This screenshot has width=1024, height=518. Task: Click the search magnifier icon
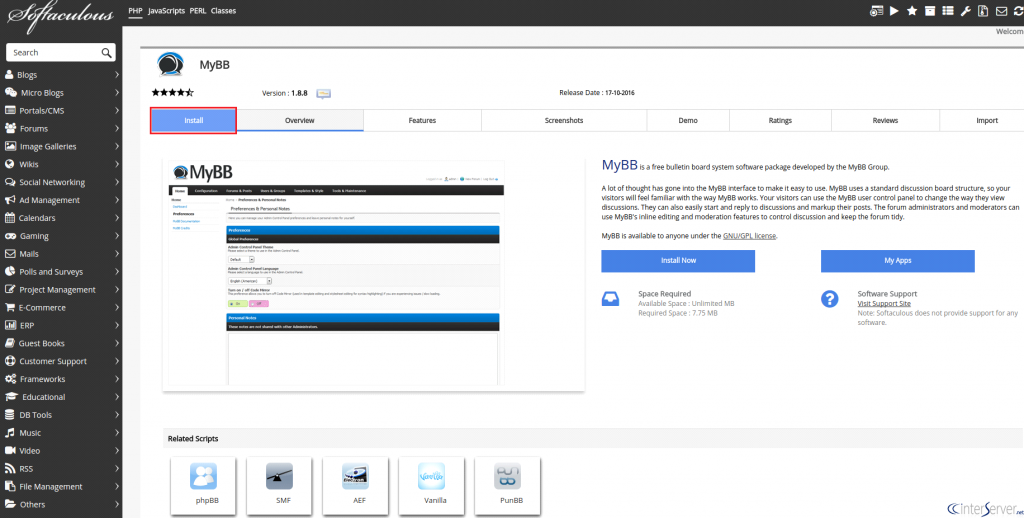[106, 52]
